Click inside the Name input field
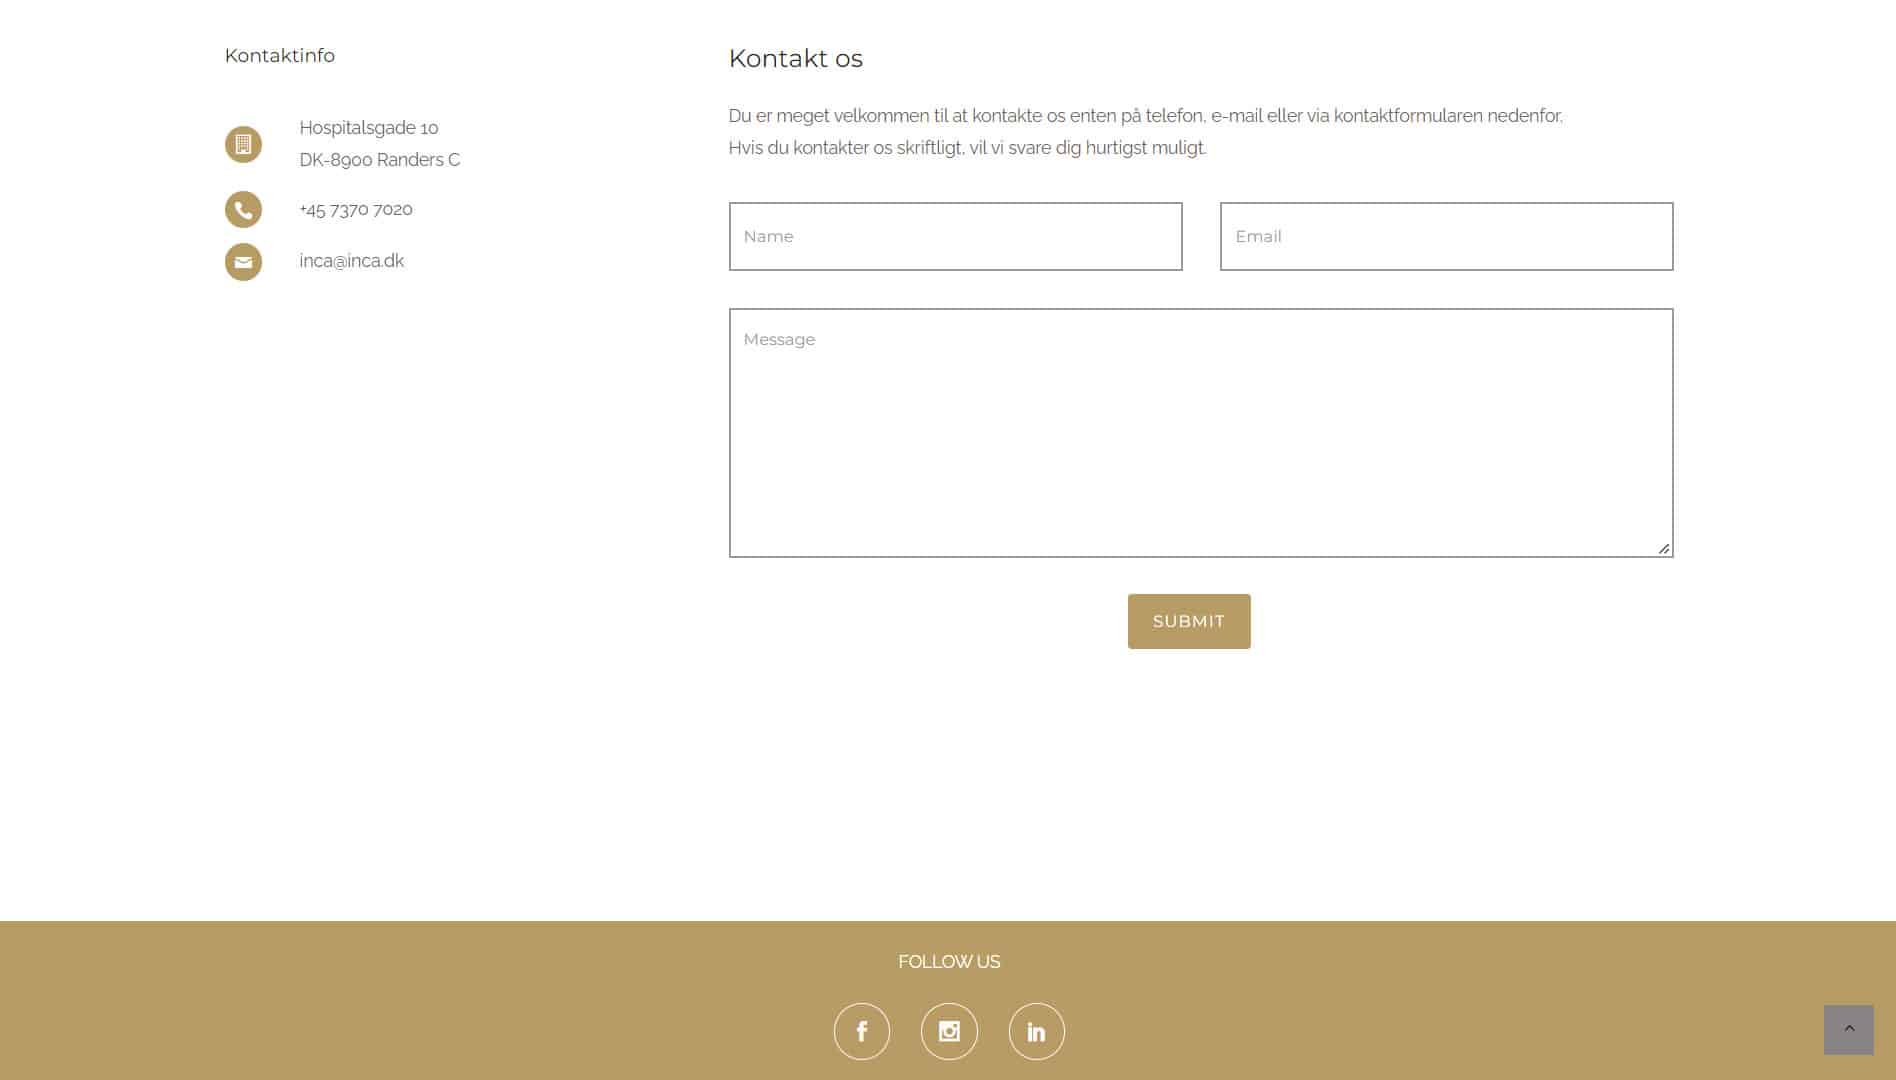1896x1080 pixels. pyautogui.click(x=954, y=236)
